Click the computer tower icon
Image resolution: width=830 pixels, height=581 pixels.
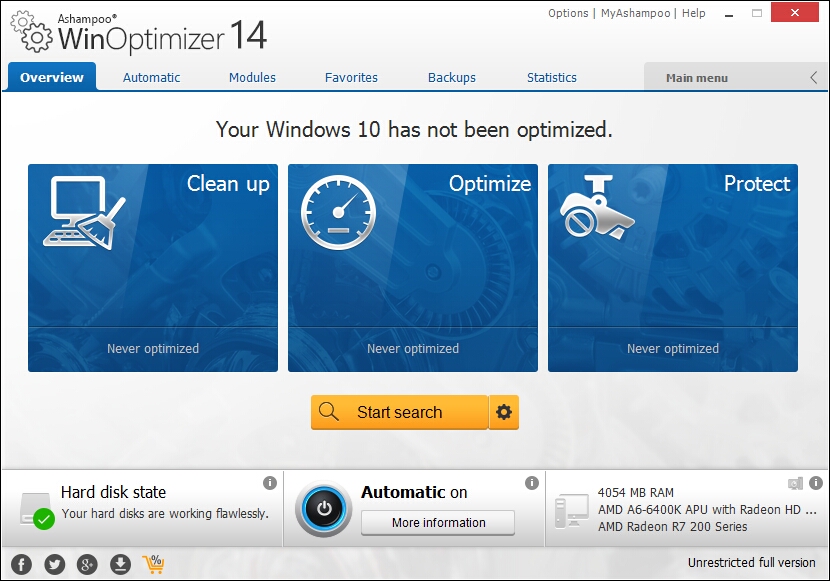click(x=572, y=511)
